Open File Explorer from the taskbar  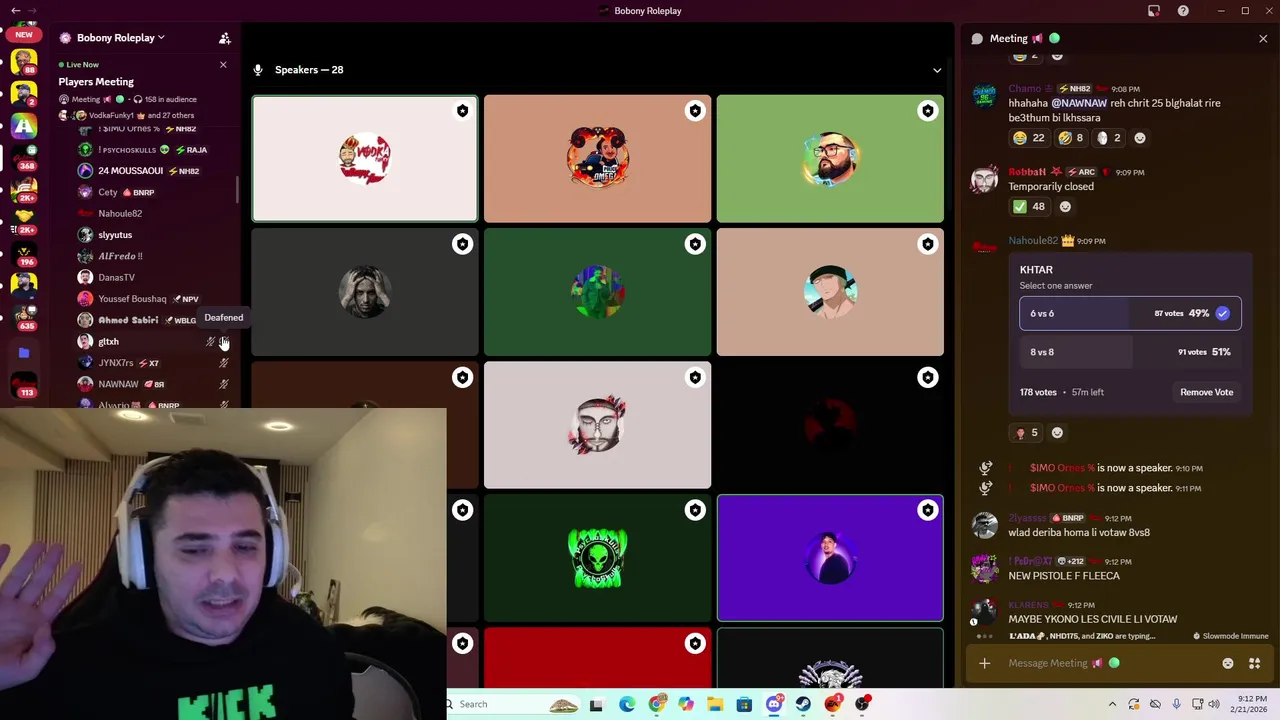pyautogui.click(x=715, y=704)
